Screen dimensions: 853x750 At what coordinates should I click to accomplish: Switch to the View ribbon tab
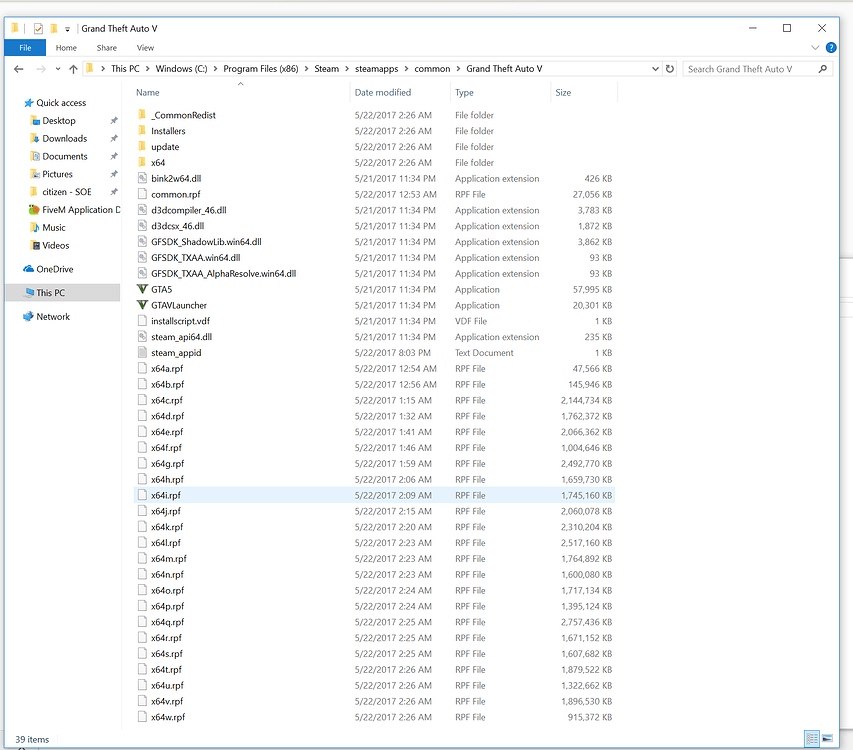tap(145, 48)
